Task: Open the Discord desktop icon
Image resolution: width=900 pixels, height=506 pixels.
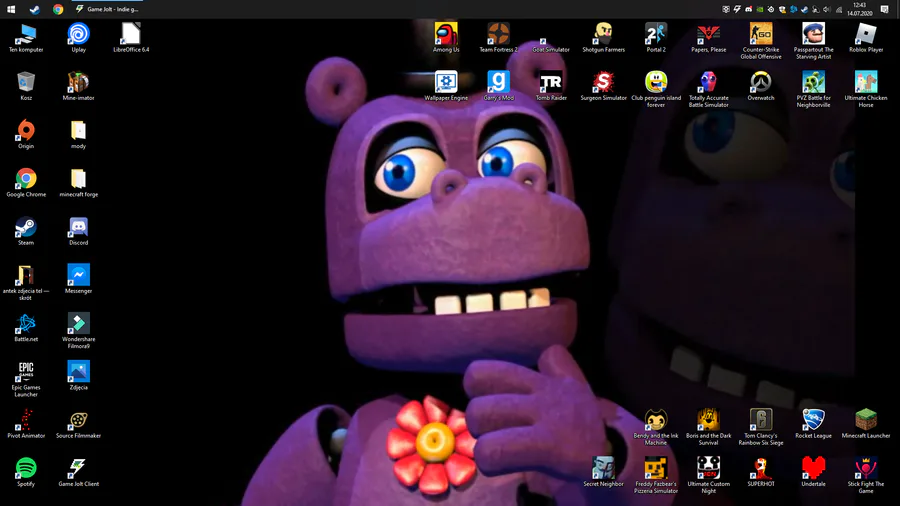Action: coord(79,231)
